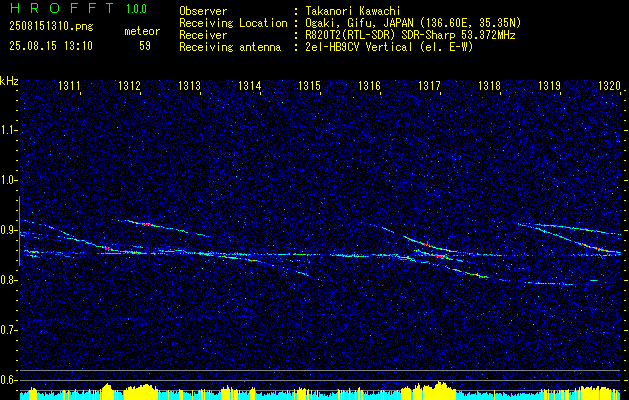Click location text Ogaki, Gifu, JAPAN
Image resolution: width=629 pixels, height=400 pixels.
click(357, 23)
